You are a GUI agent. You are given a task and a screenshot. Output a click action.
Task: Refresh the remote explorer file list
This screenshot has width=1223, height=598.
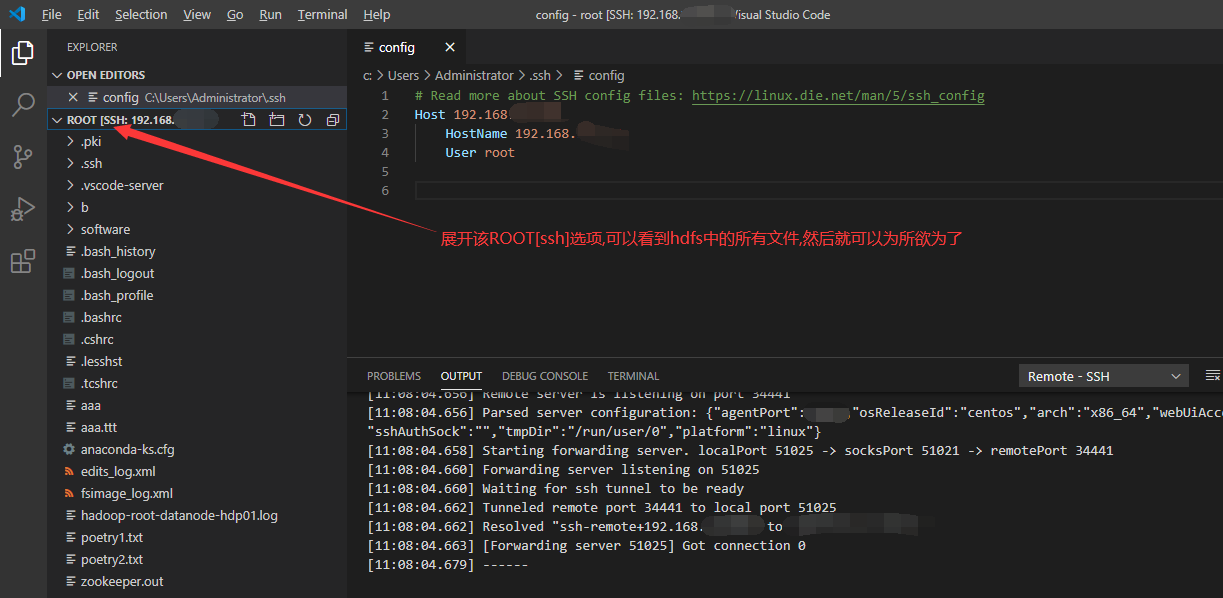[305, 118]
